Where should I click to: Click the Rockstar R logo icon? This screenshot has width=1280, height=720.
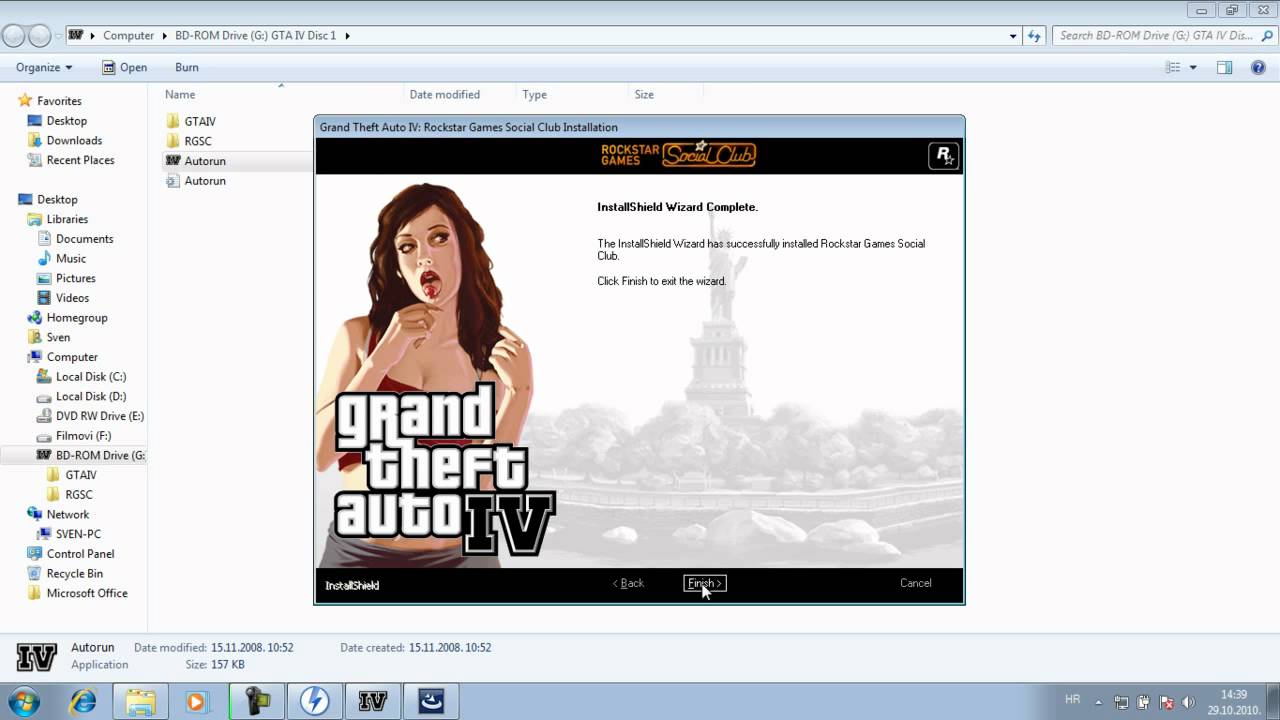pos(943,155)
